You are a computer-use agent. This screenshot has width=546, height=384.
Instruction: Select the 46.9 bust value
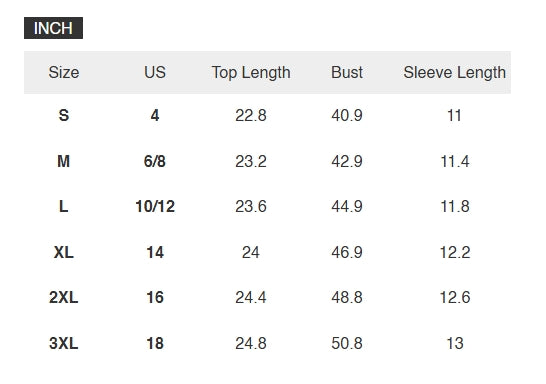click(347, 252)
